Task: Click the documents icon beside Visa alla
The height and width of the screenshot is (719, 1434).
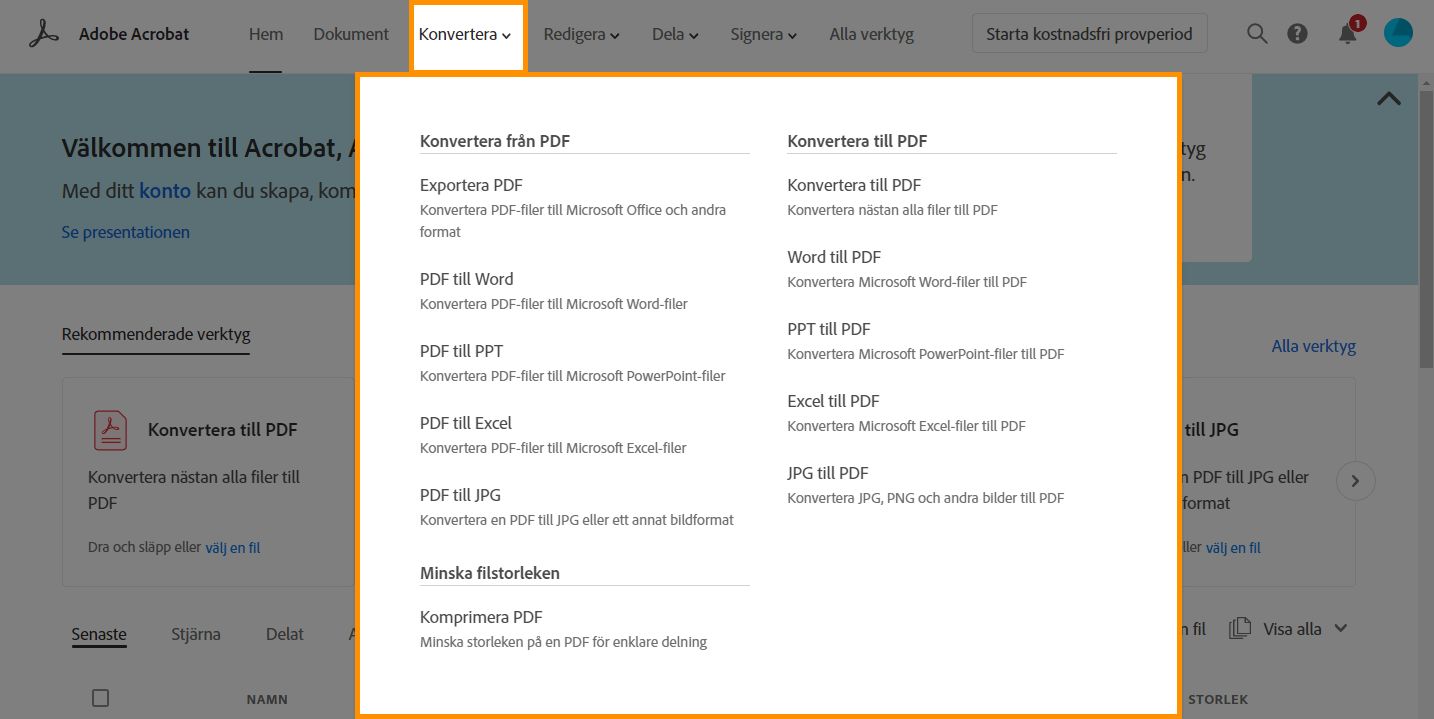Action: point(1240,629)
